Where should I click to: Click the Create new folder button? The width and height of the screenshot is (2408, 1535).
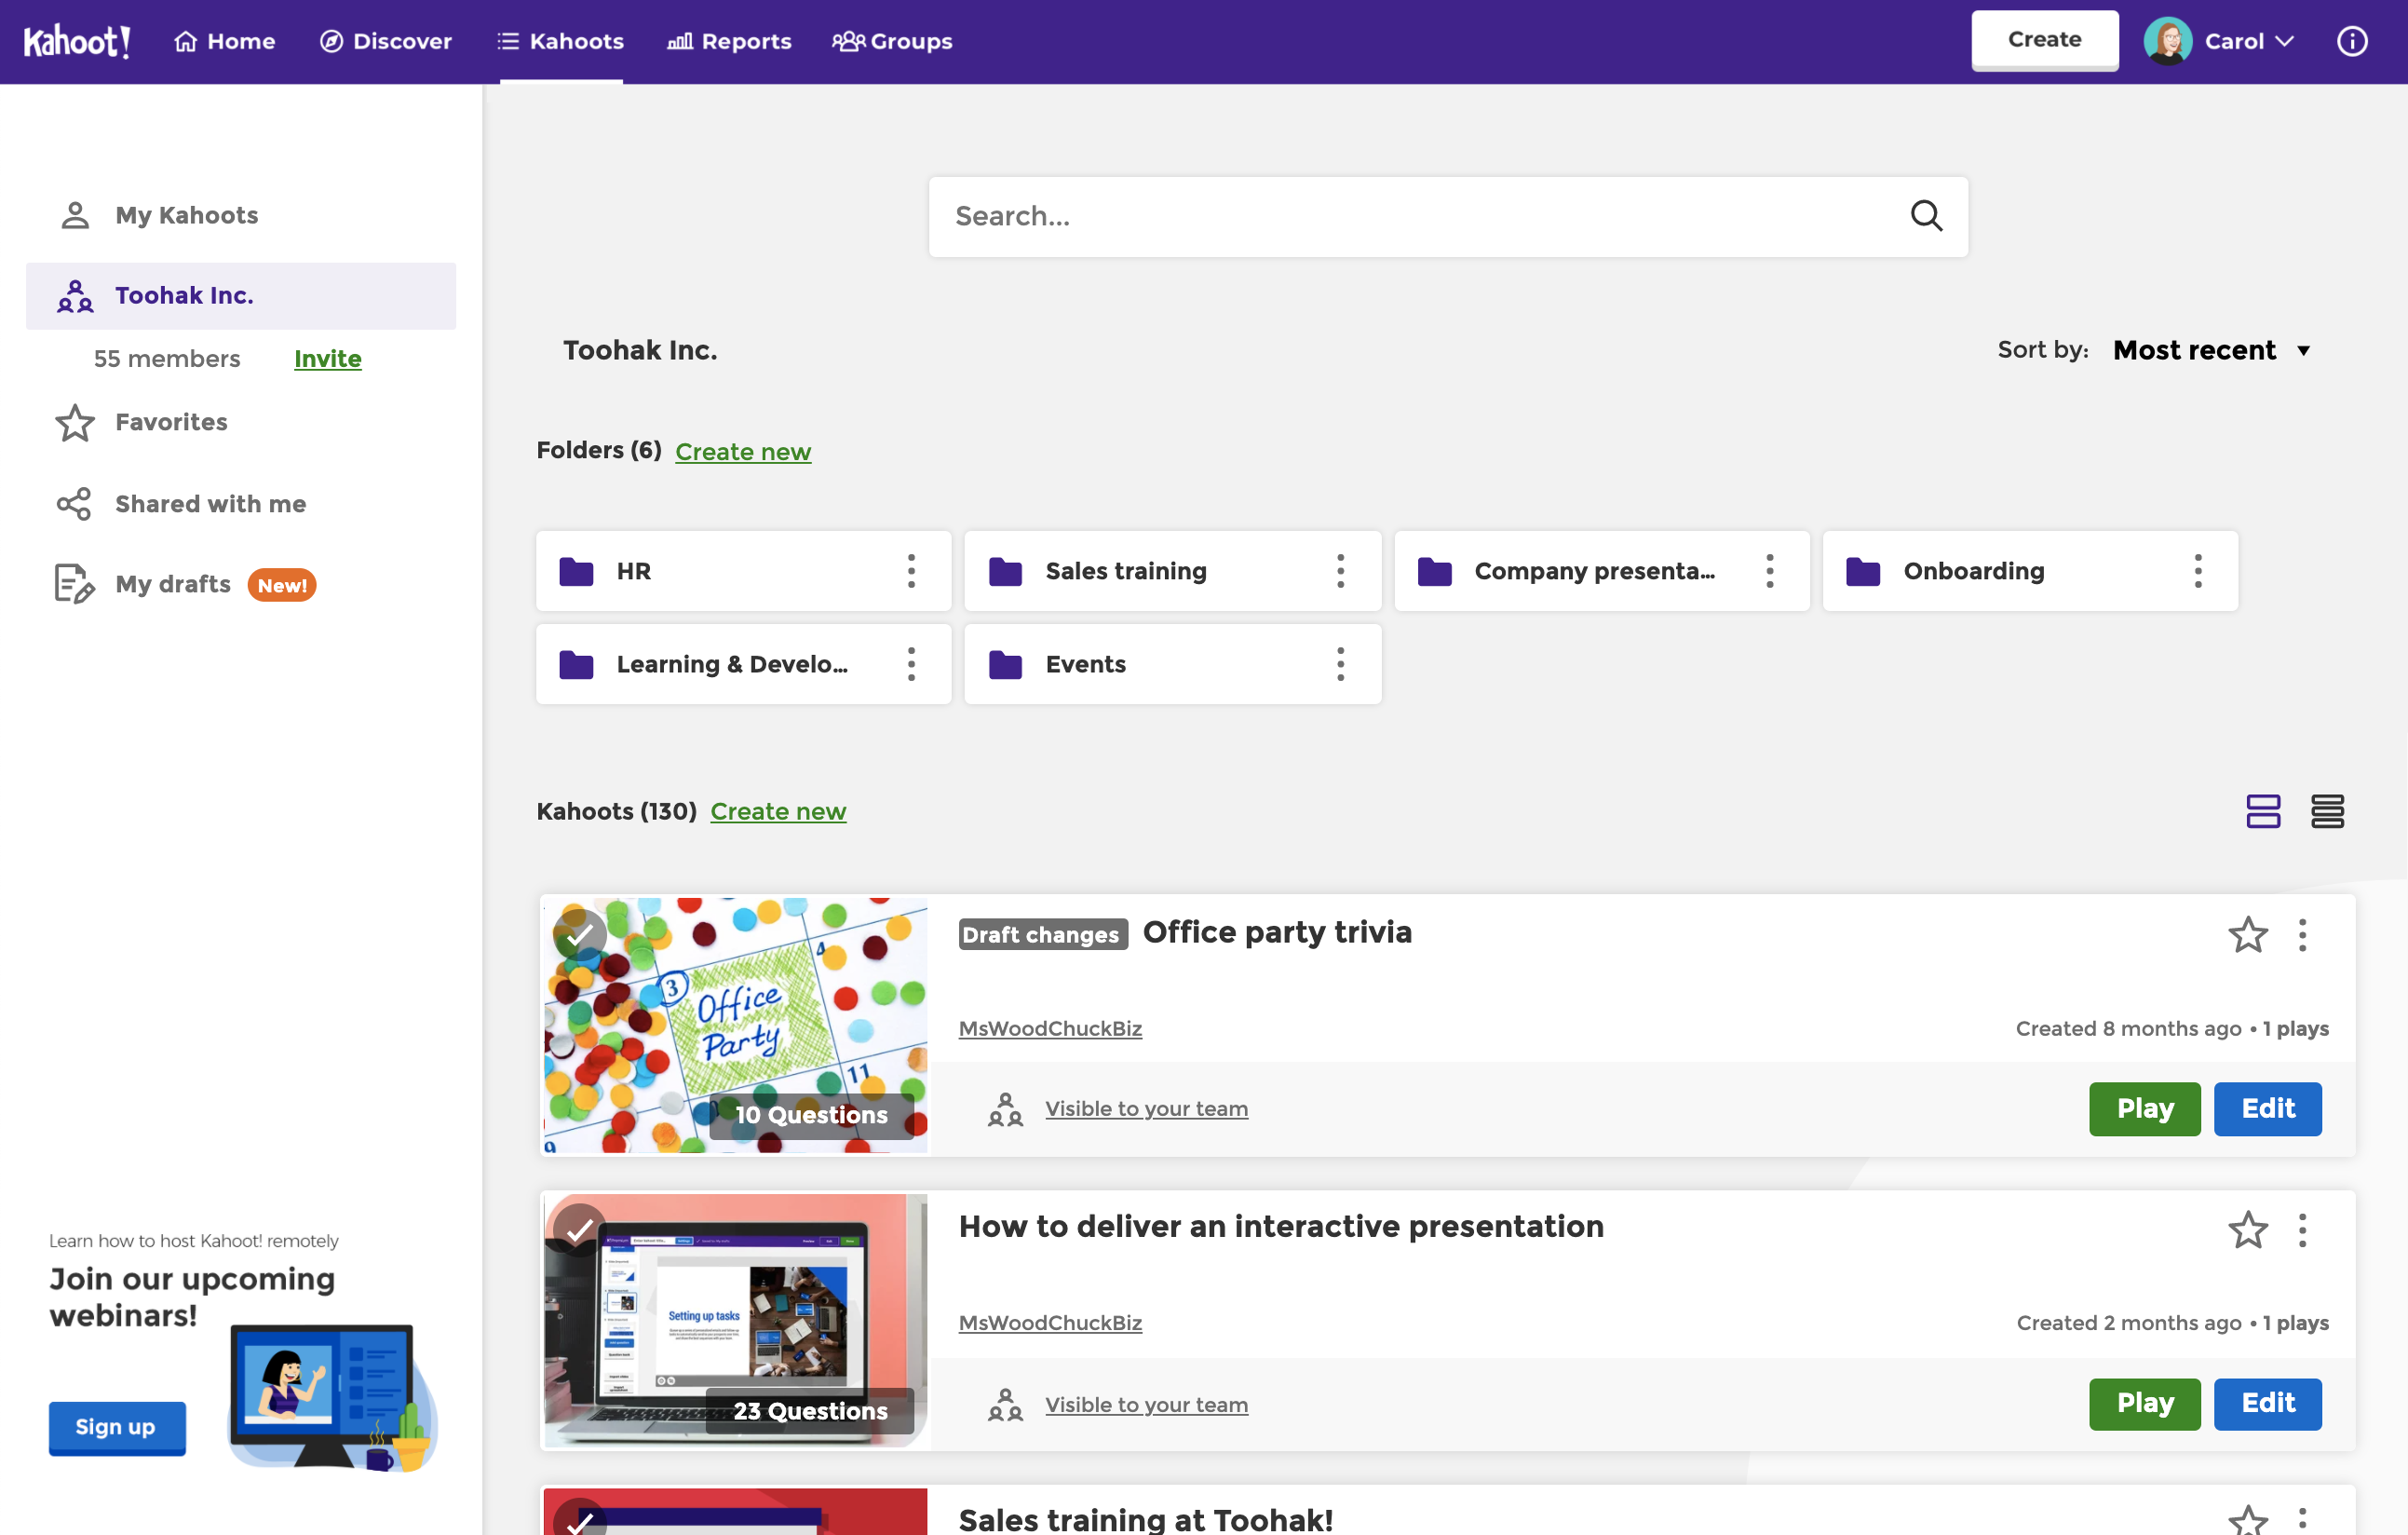[x=742, y=452]
